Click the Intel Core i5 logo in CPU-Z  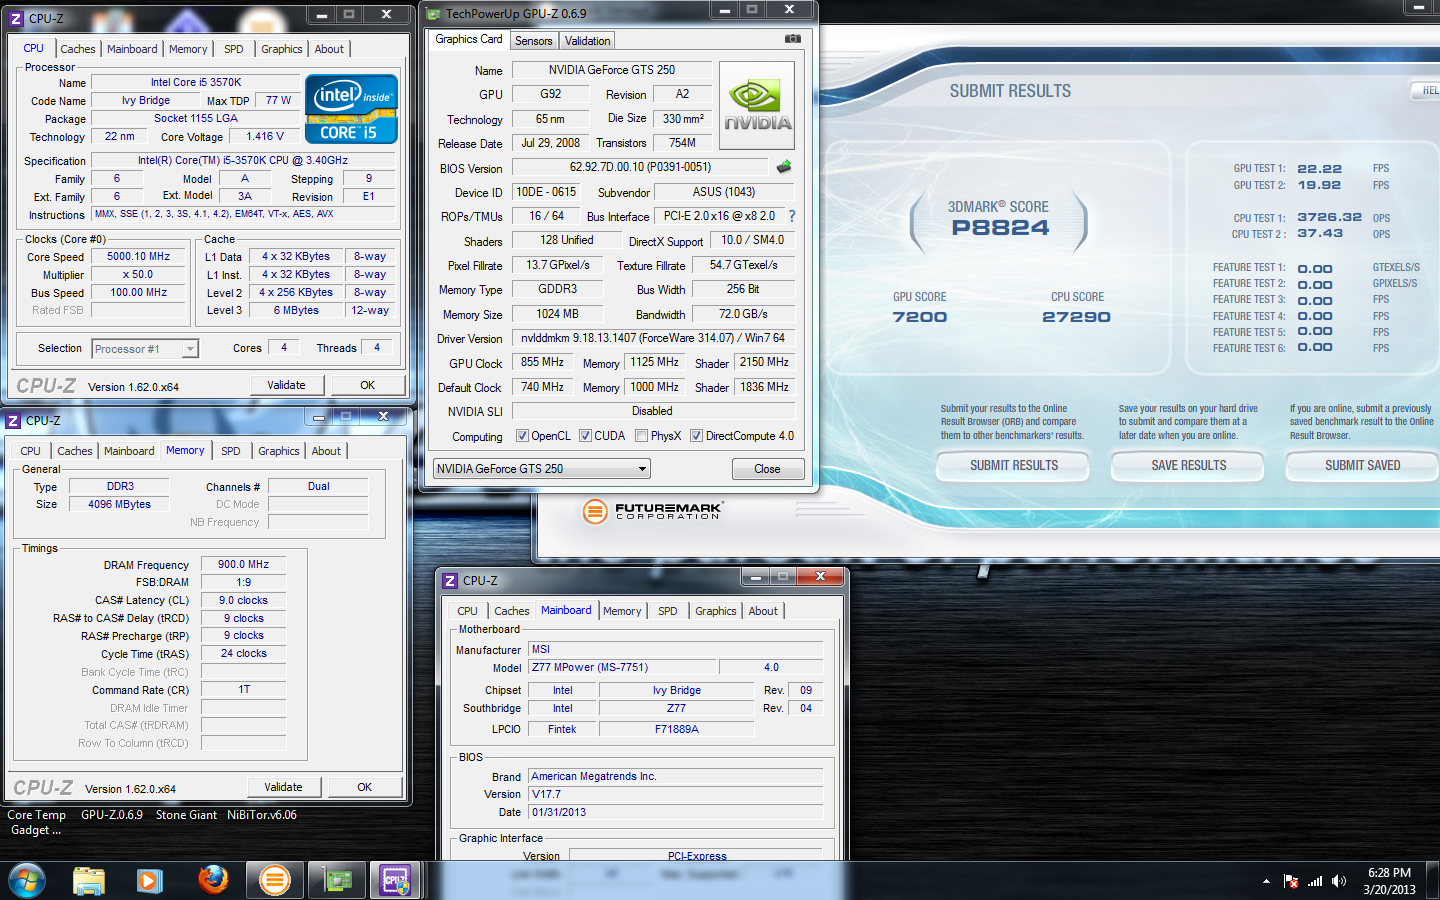[x=351, y=109]
